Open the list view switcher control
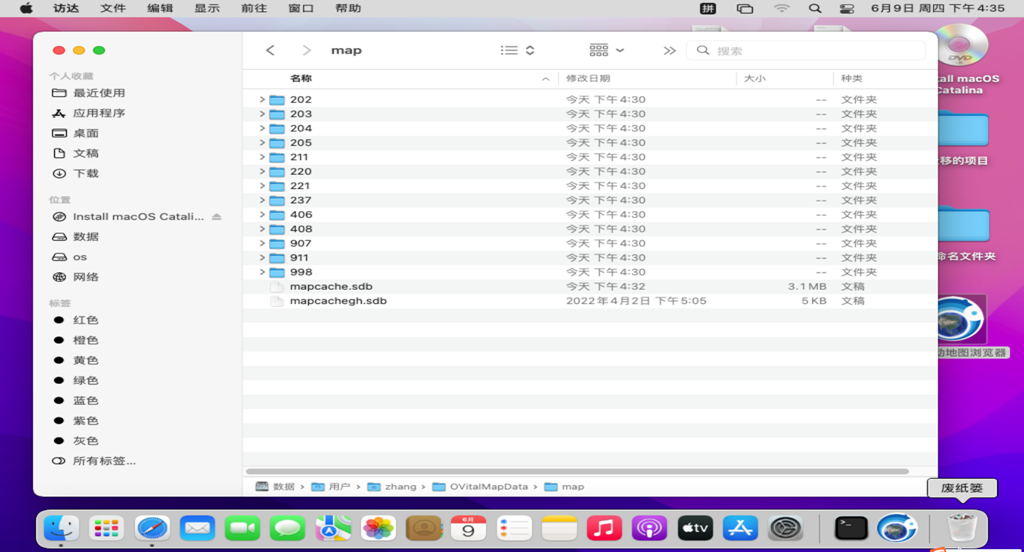This screenshot has height=552, width=1024. (x=517, y=50)
